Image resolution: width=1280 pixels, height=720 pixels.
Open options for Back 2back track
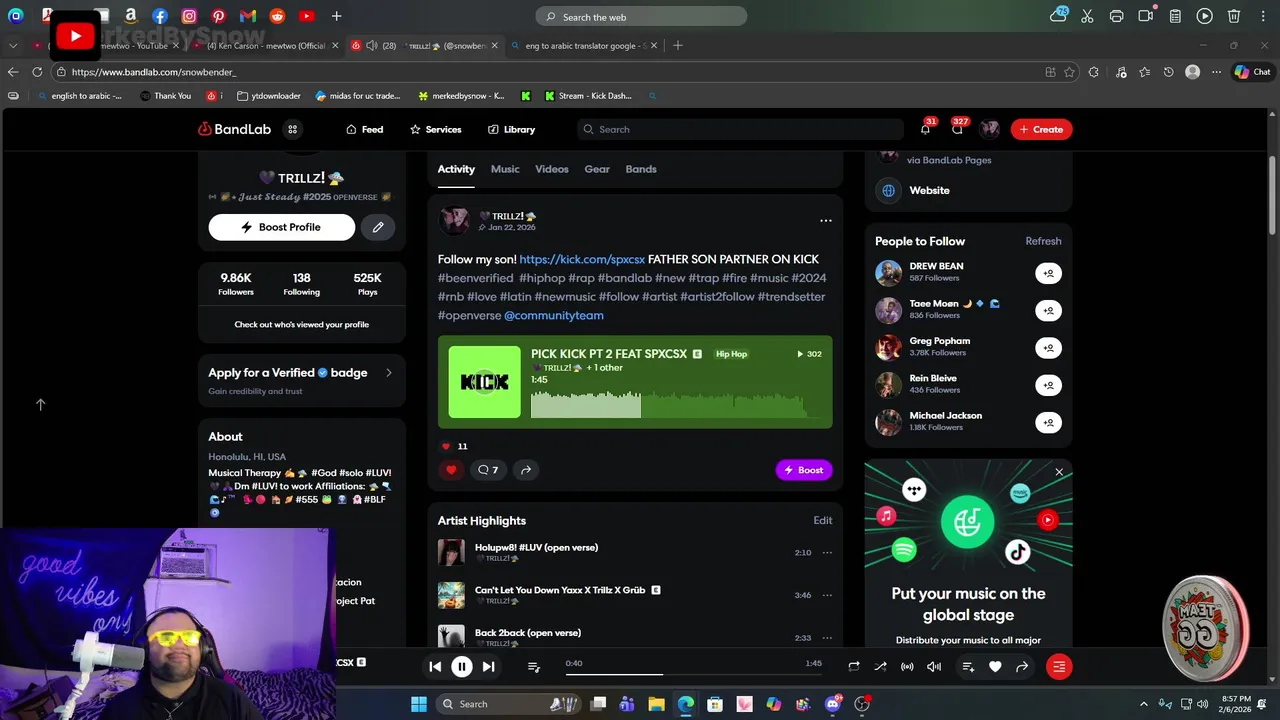pos(827,638)
